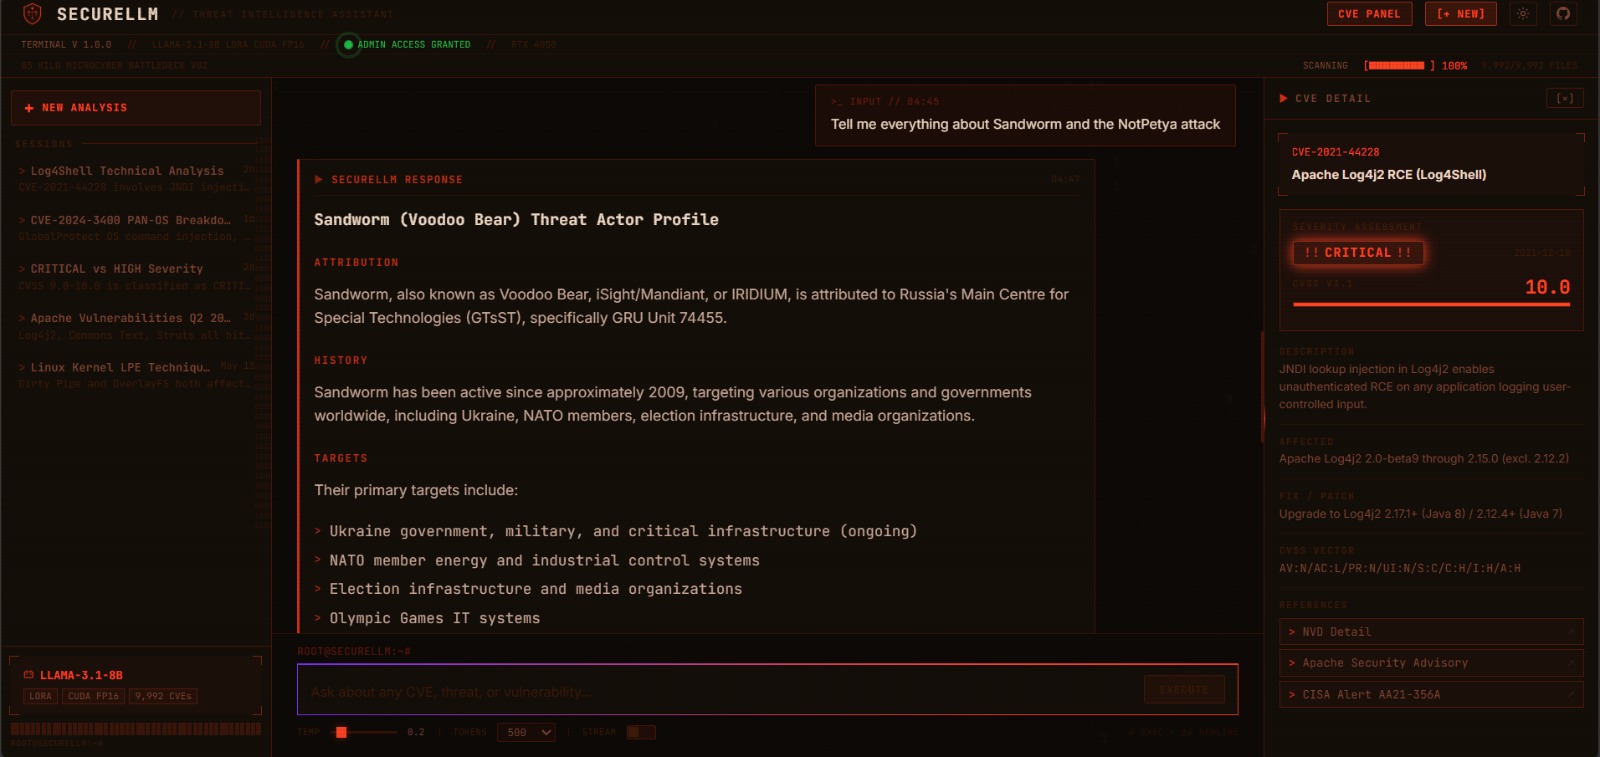This screenshot has width=1600, height=757.
Task: Click the CVE Detail triangle icon
Action: [1283, 98]
